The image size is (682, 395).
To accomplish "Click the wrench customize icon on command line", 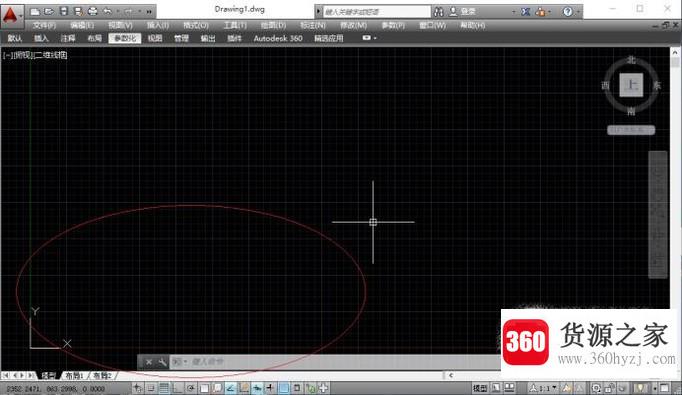I will (162, 362).
